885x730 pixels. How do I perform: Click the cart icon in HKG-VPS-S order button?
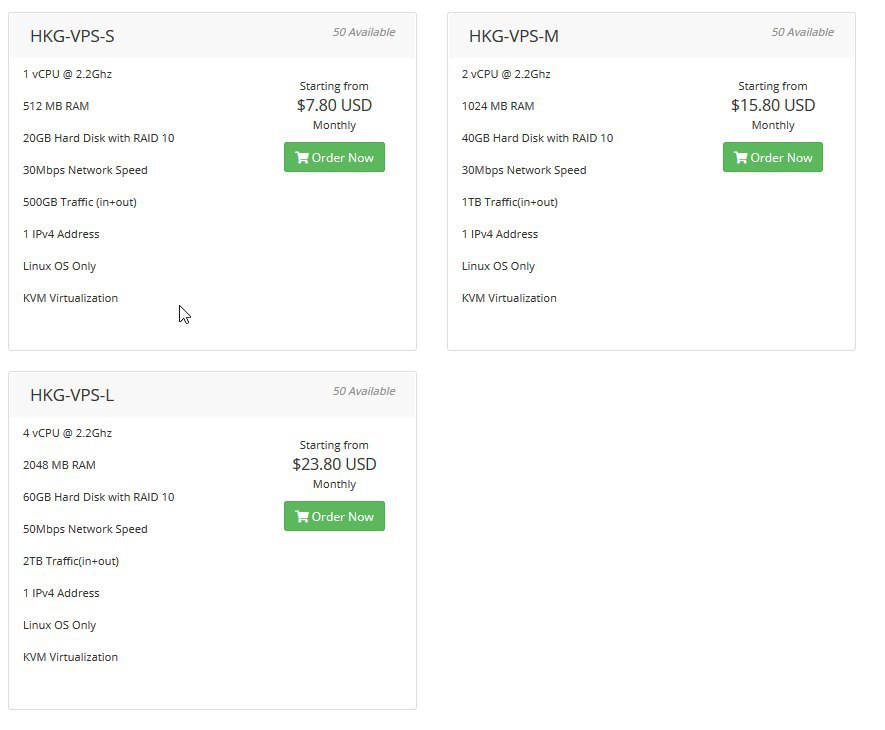[x=302, y=158]
